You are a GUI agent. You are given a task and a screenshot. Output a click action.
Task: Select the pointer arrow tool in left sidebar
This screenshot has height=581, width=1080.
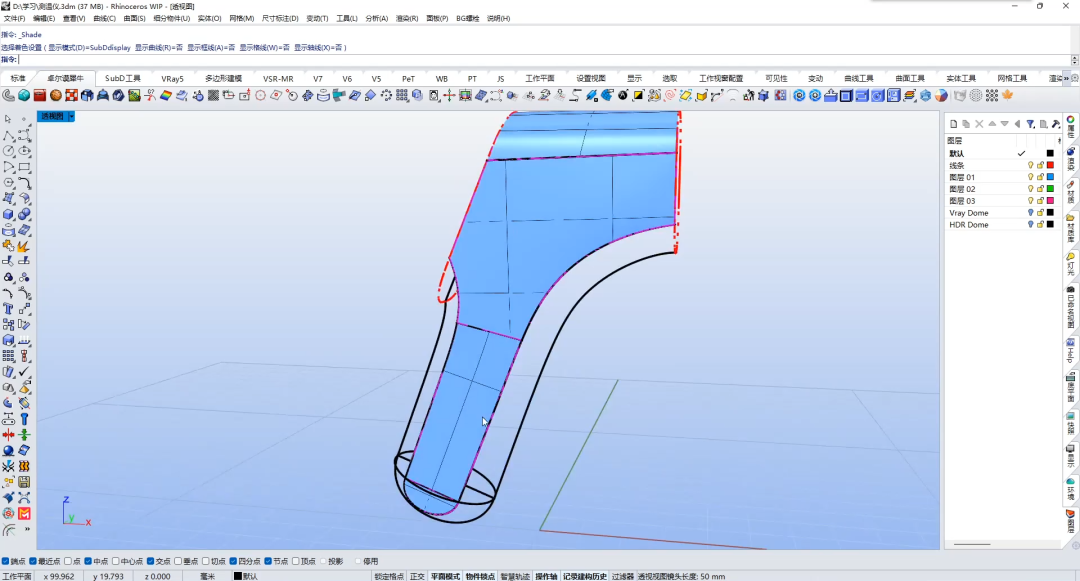pyautogui.click(x=8, y=119)
